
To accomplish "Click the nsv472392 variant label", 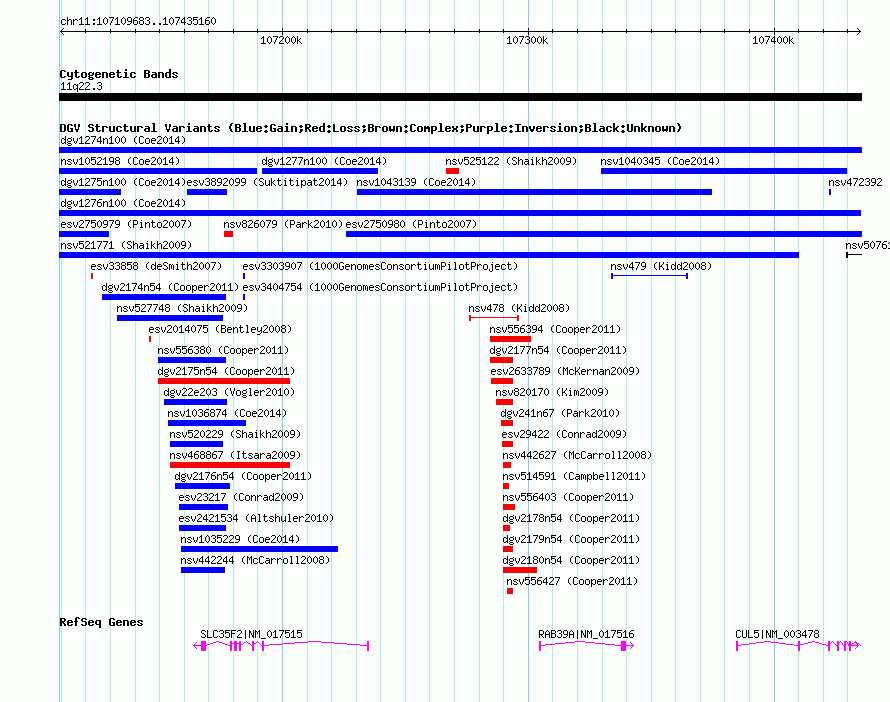I will 855,182.
